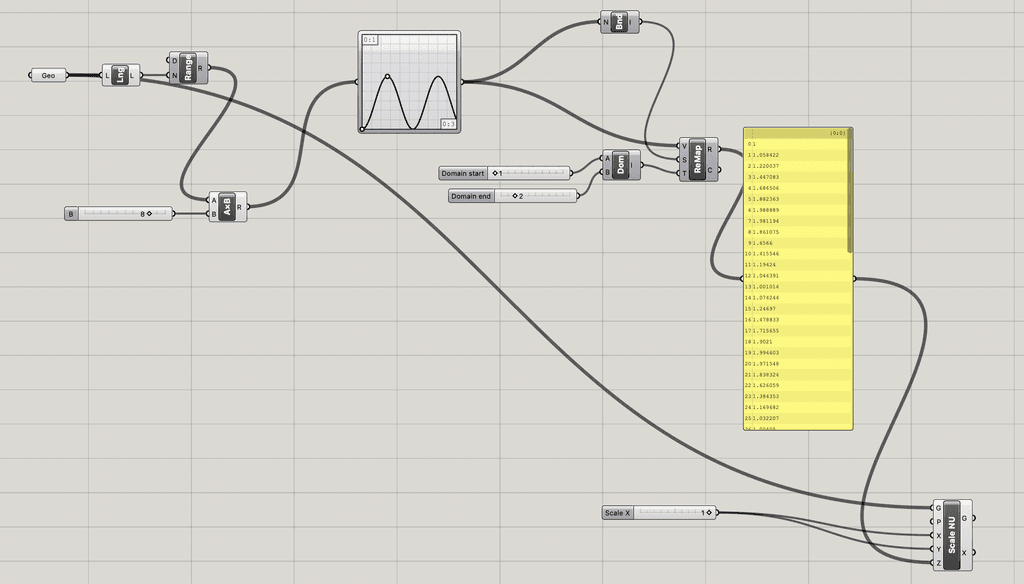The image size is (1024, 584).
Task: Click the B input of Dom
Action: tap(607, 172)
